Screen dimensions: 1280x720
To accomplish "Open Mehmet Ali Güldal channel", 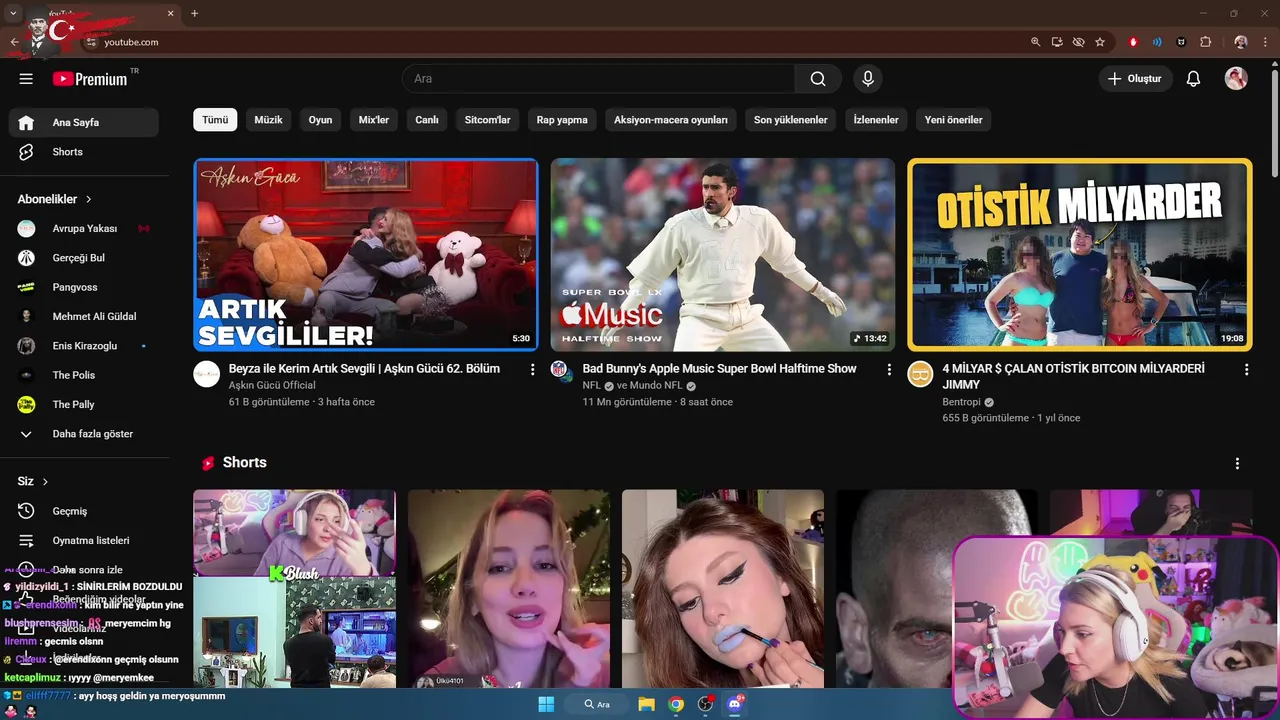I will 84,316.
